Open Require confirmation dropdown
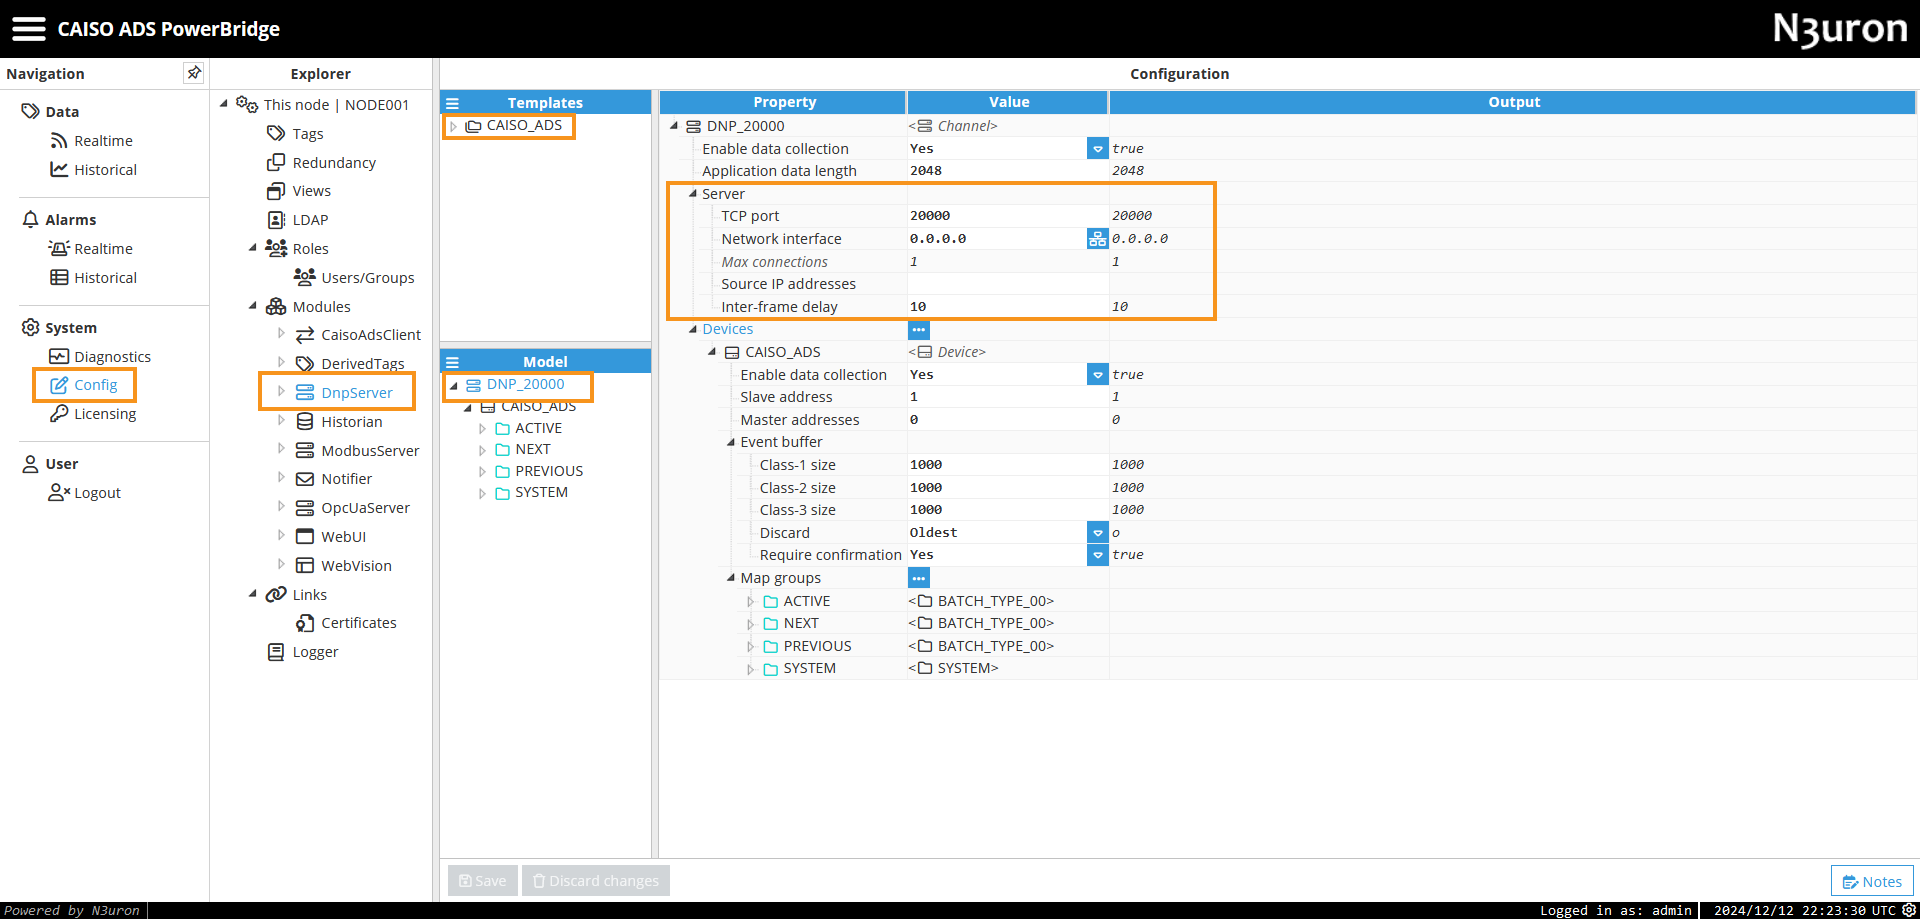The image size is (1920, 919). pyautogui.click(x=1098, y=555)
